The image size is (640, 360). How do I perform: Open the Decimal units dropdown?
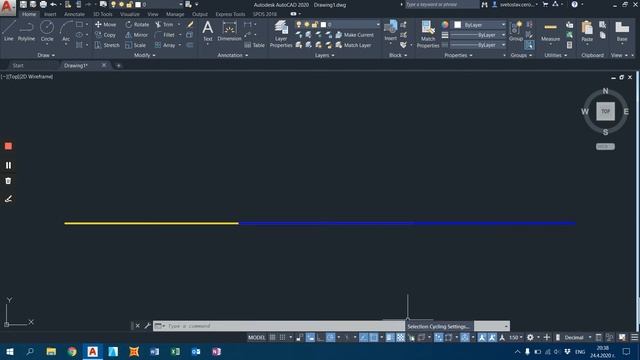pos(577,338)
